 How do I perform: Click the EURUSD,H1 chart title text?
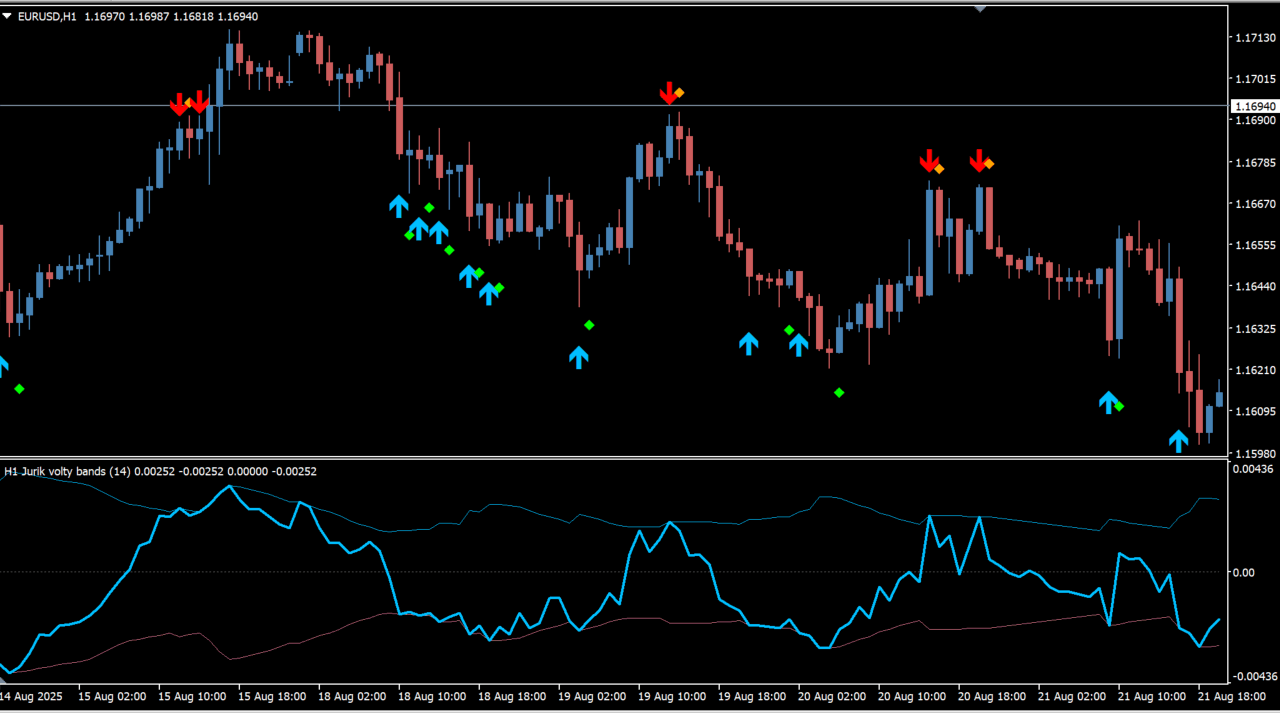pyautogui.click(x=47, y=16)
